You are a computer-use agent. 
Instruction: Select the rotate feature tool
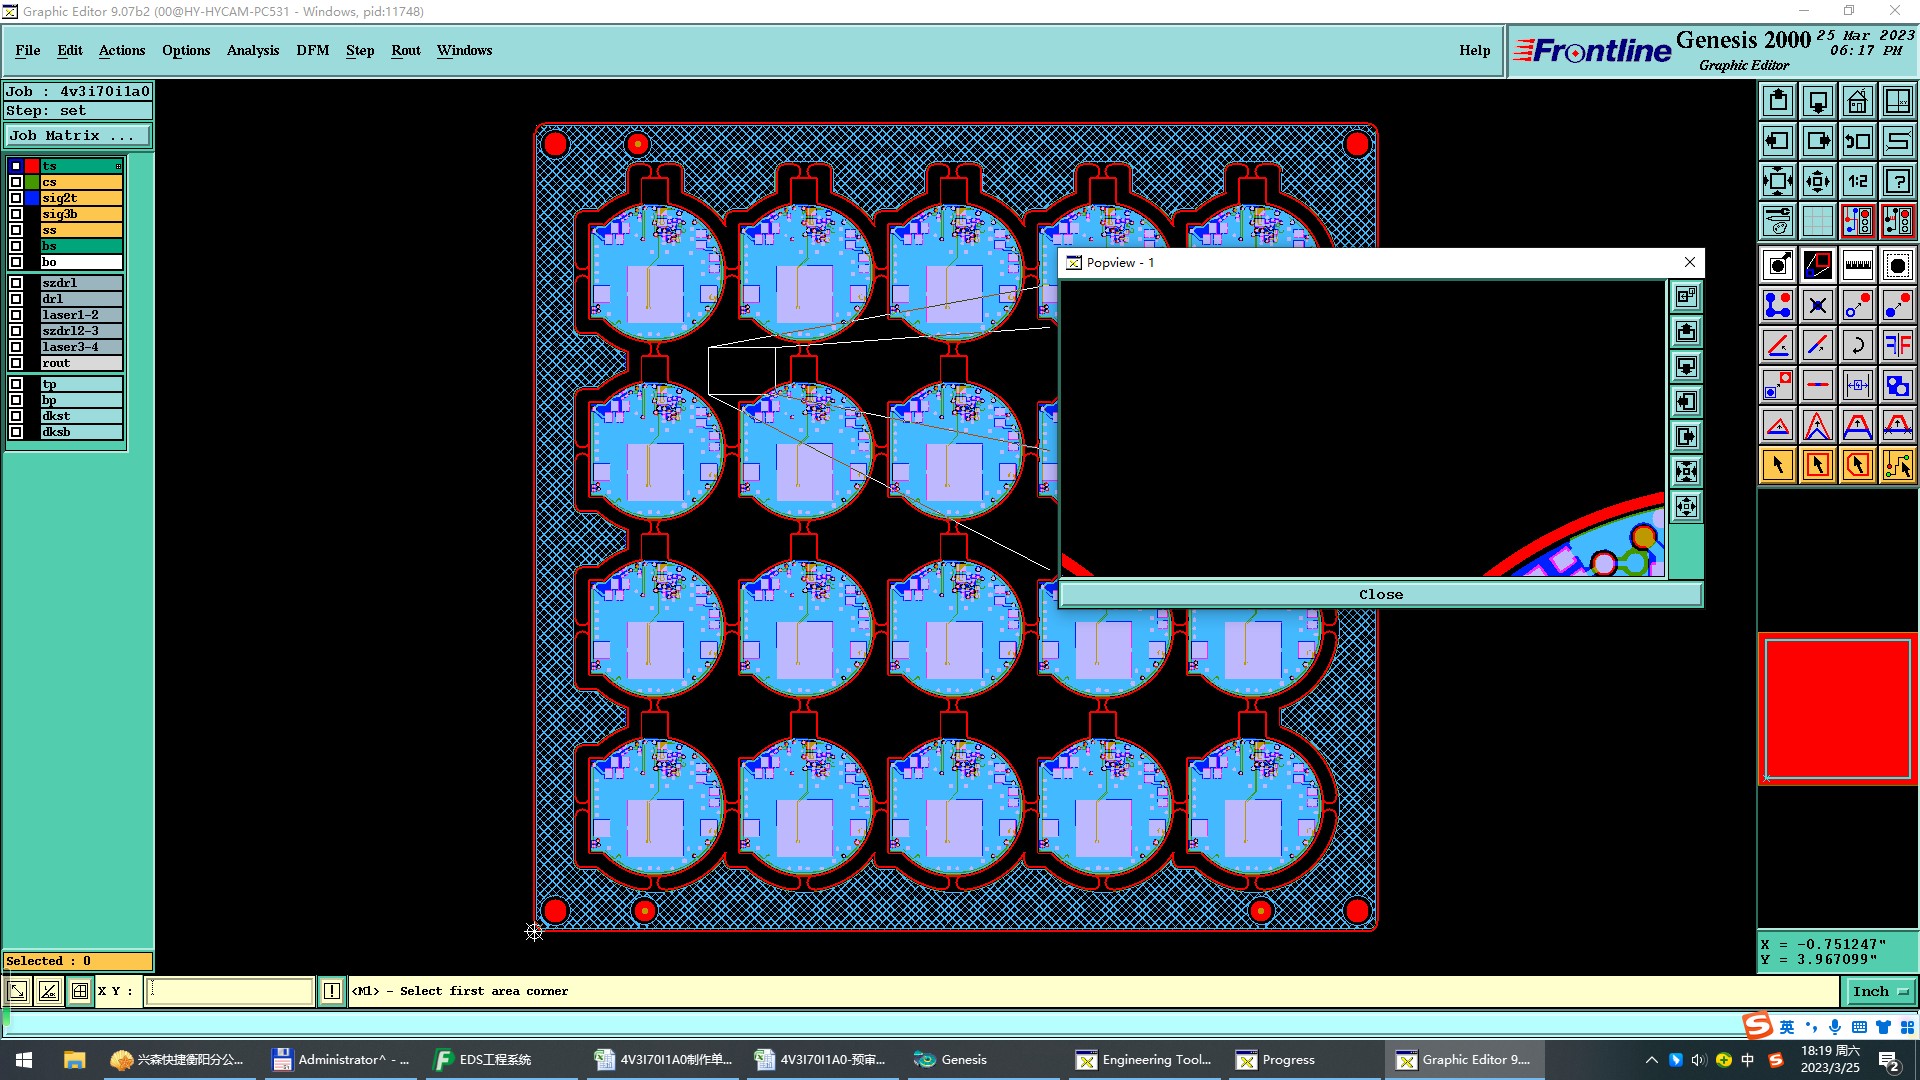[1857, 345]
